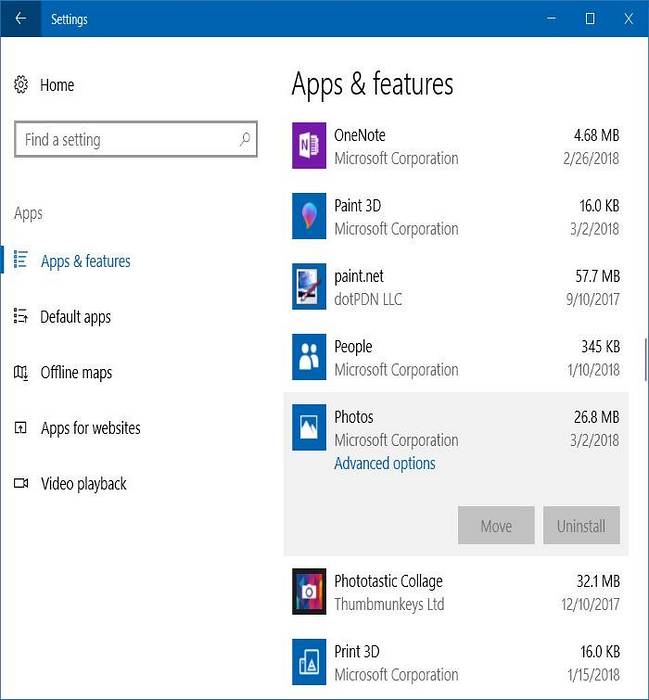Select the Phototastic Collage icon
This screenshot has height=700, width=649.
(x=309, y=592)
